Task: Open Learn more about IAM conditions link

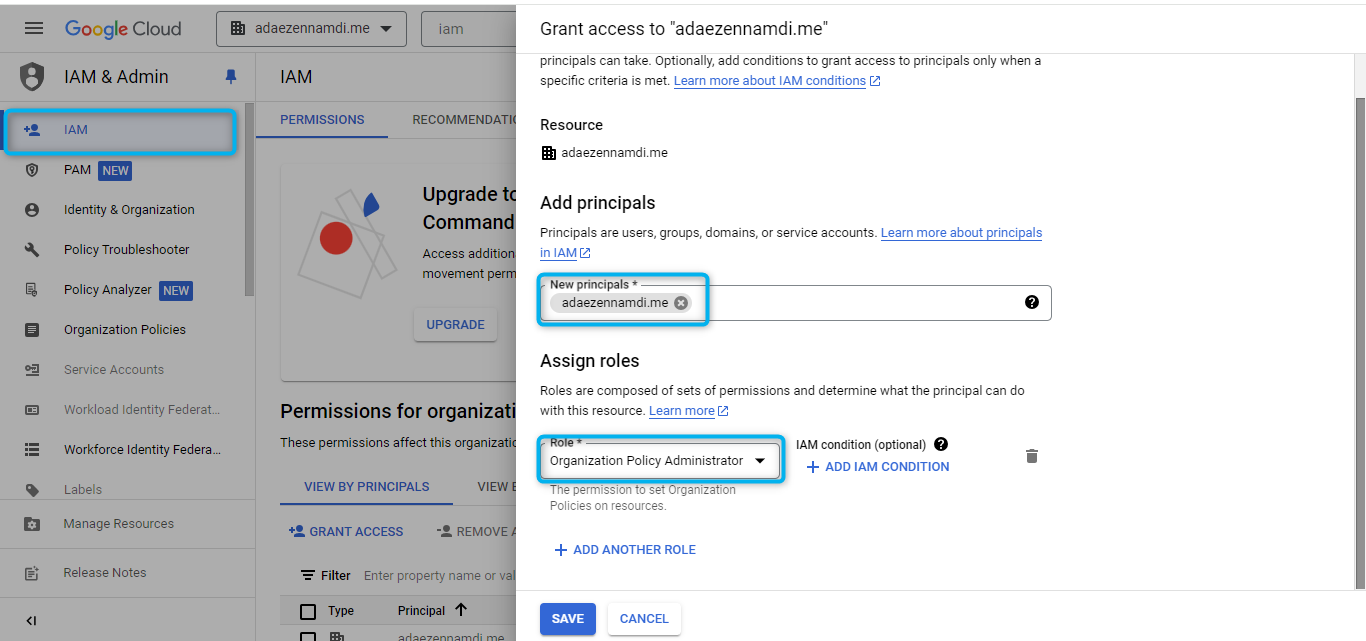Action: coord(770,81)
